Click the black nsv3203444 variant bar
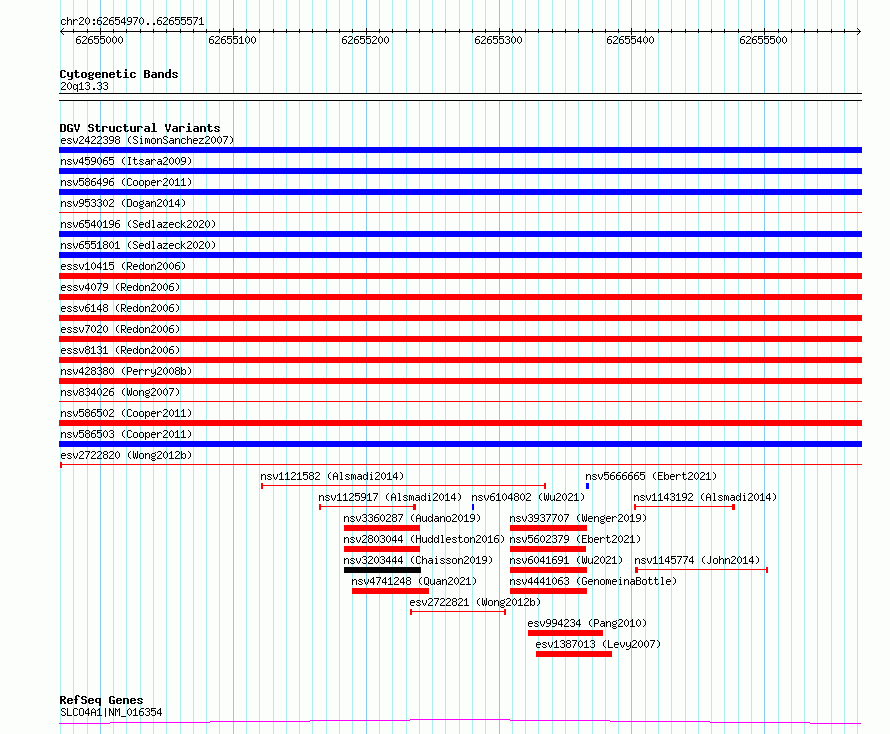 tap(382, 570)
